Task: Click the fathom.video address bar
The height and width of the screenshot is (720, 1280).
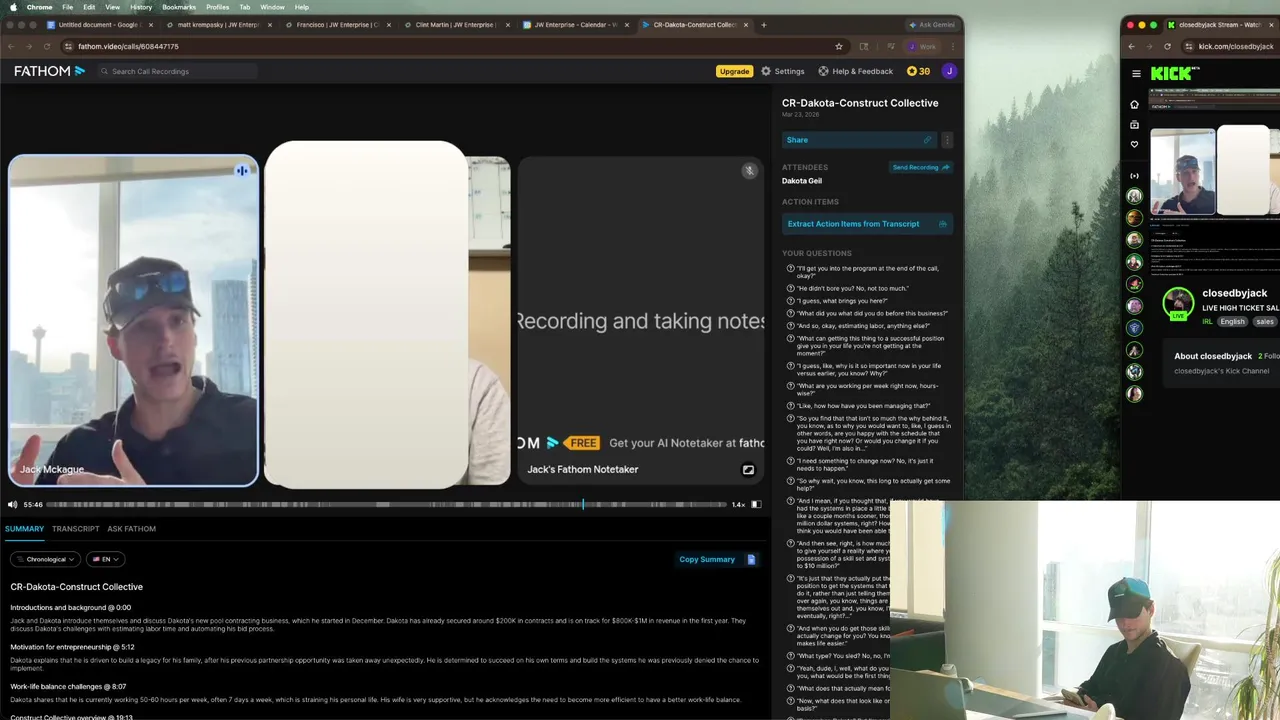Action: point(450,46)
